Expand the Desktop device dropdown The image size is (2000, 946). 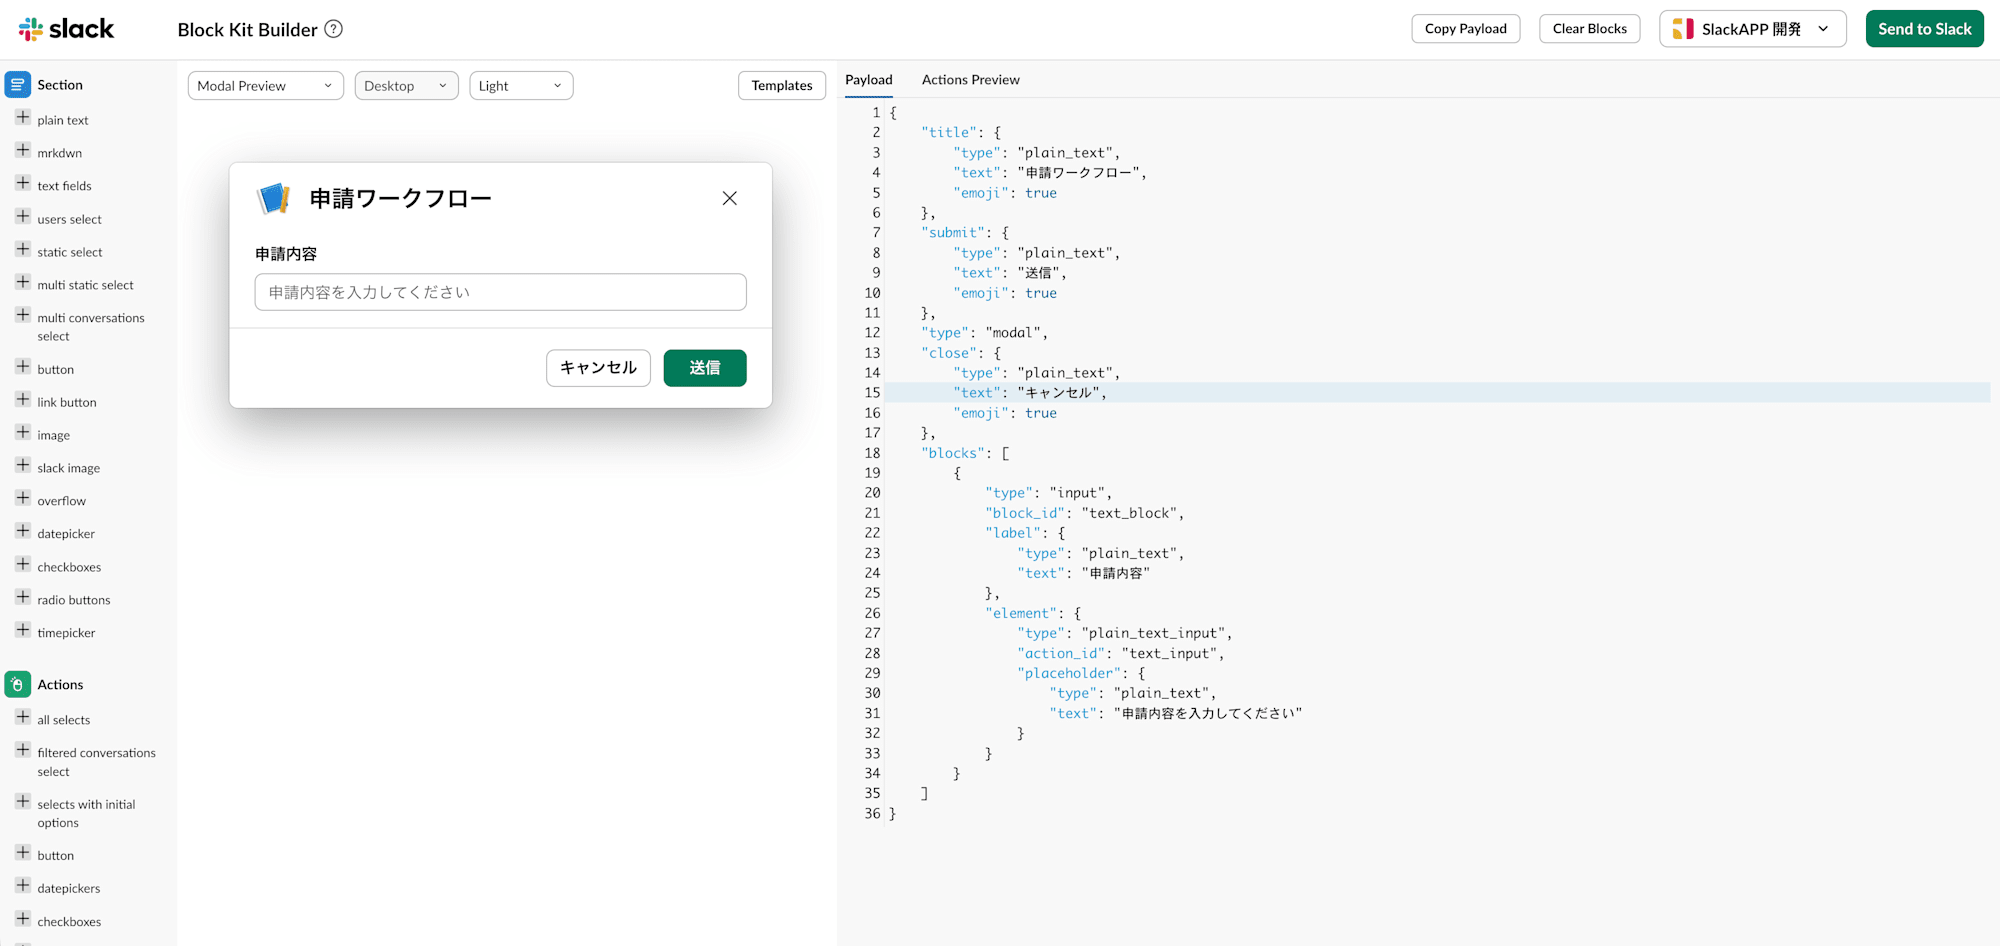406,86
